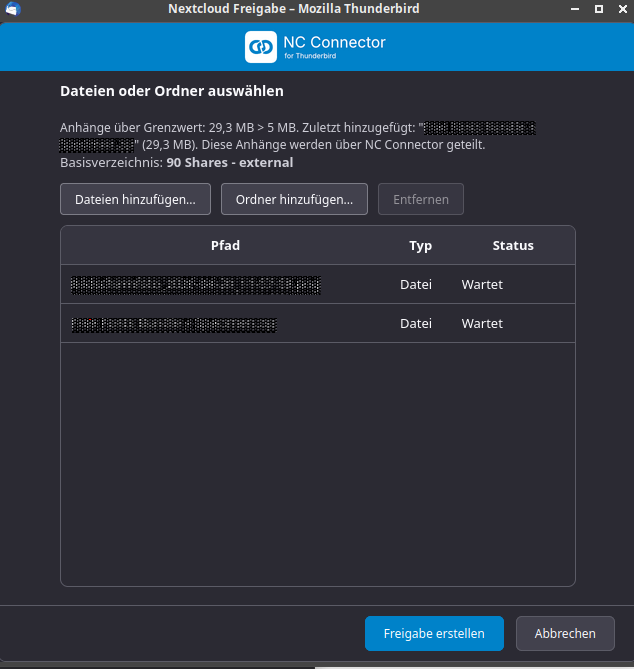Click the Pfad column header
The height and width of the screenshot is (669, 634).
click(x=225, y=245)
